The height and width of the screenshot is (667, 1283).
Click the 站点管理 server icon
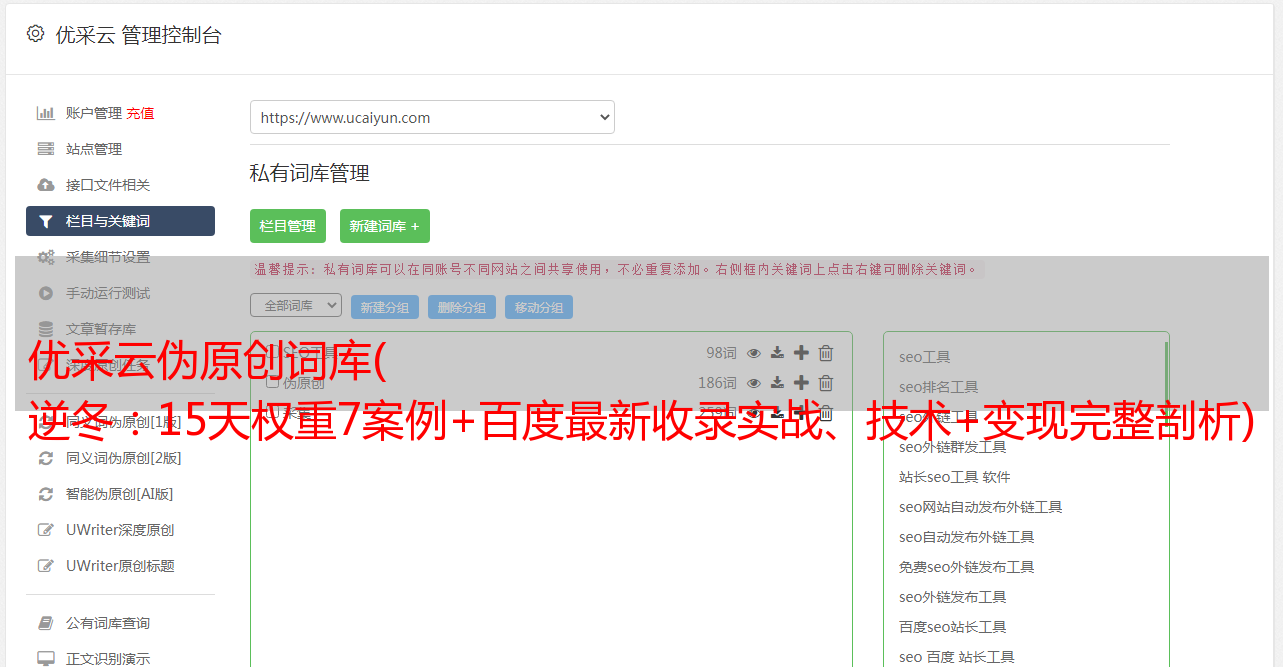(x=46, y=149)
